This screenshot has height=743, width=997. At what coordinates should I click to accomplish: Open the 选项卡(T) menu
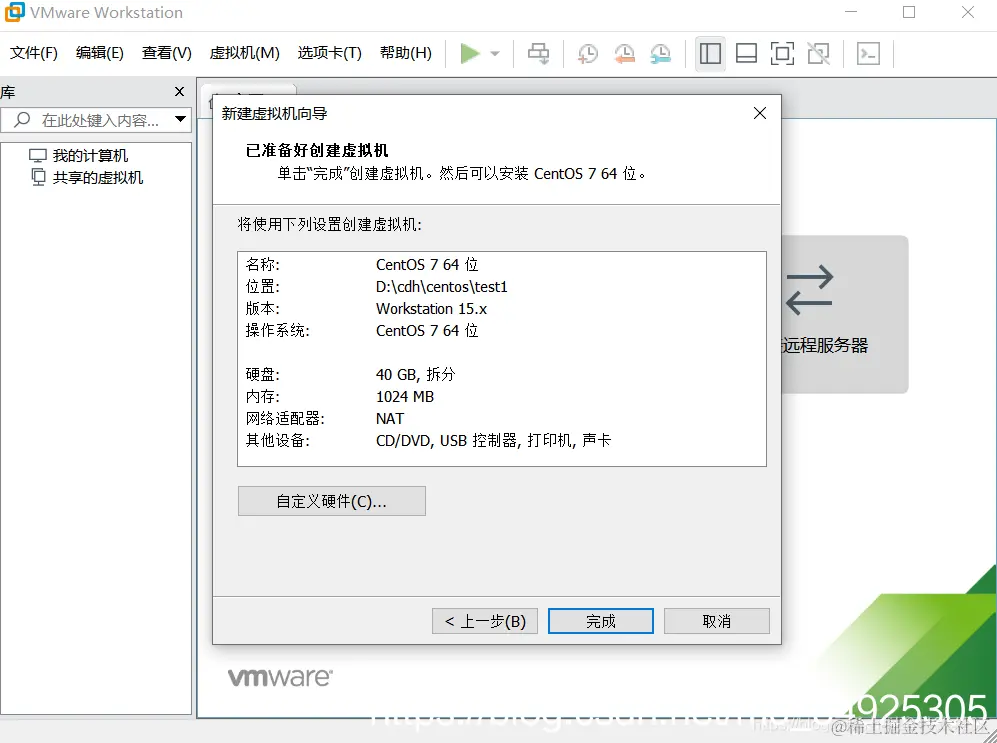pyautogui.click(x=329, y=53)
